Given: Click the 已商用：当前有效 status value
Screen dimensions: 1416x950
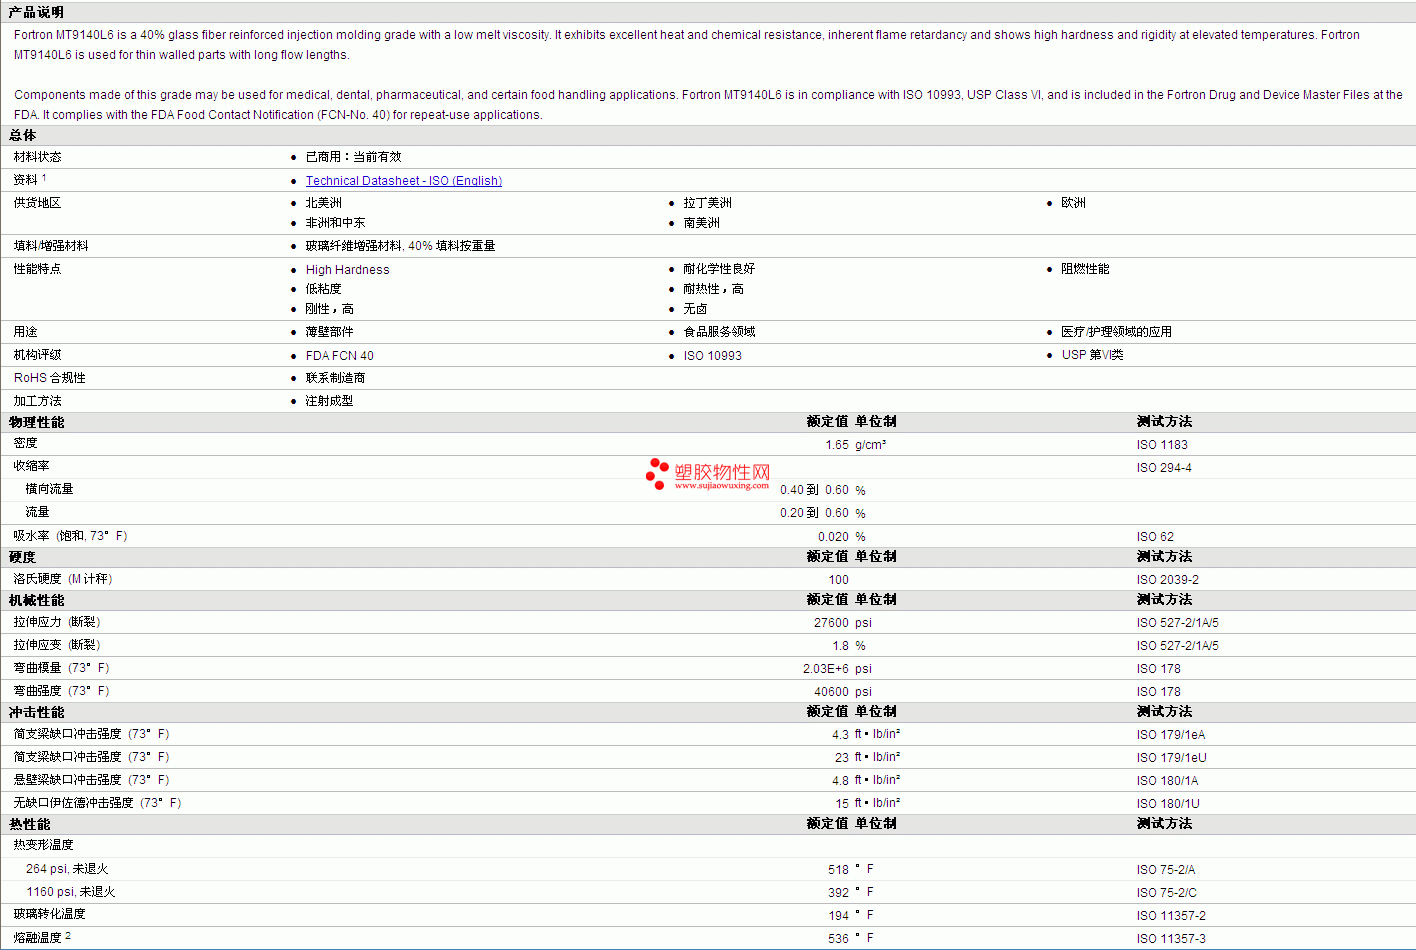Looking at the screenshot, I should tap(353, 157).
